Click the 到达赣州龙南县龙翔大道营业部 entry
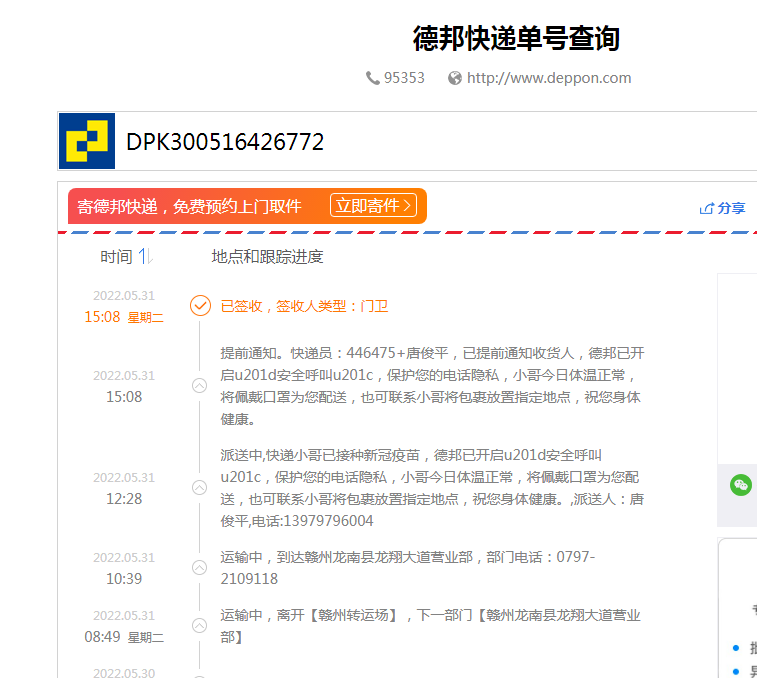Viewport: 757px width, 678px height. [408, 567]
